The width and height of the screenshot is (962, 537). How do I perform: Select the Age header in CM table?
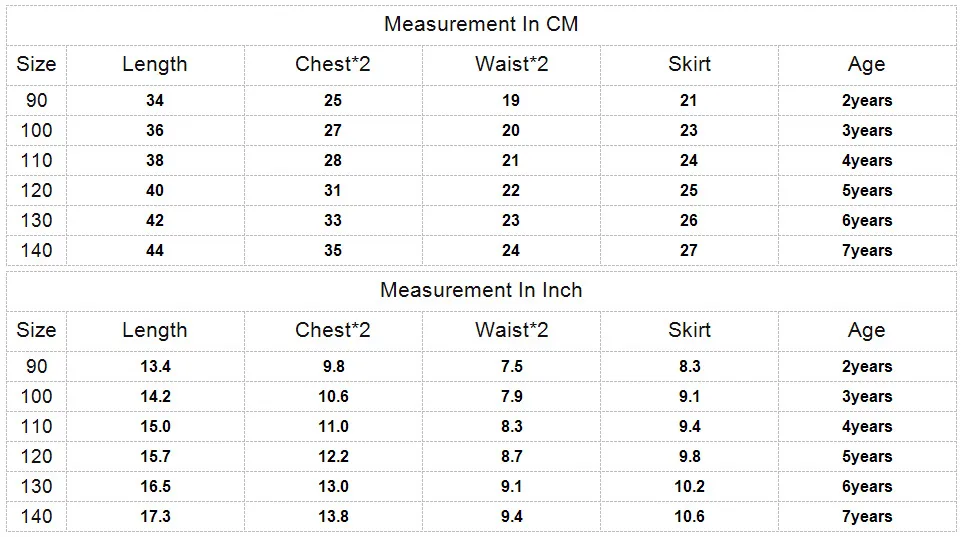866,64
